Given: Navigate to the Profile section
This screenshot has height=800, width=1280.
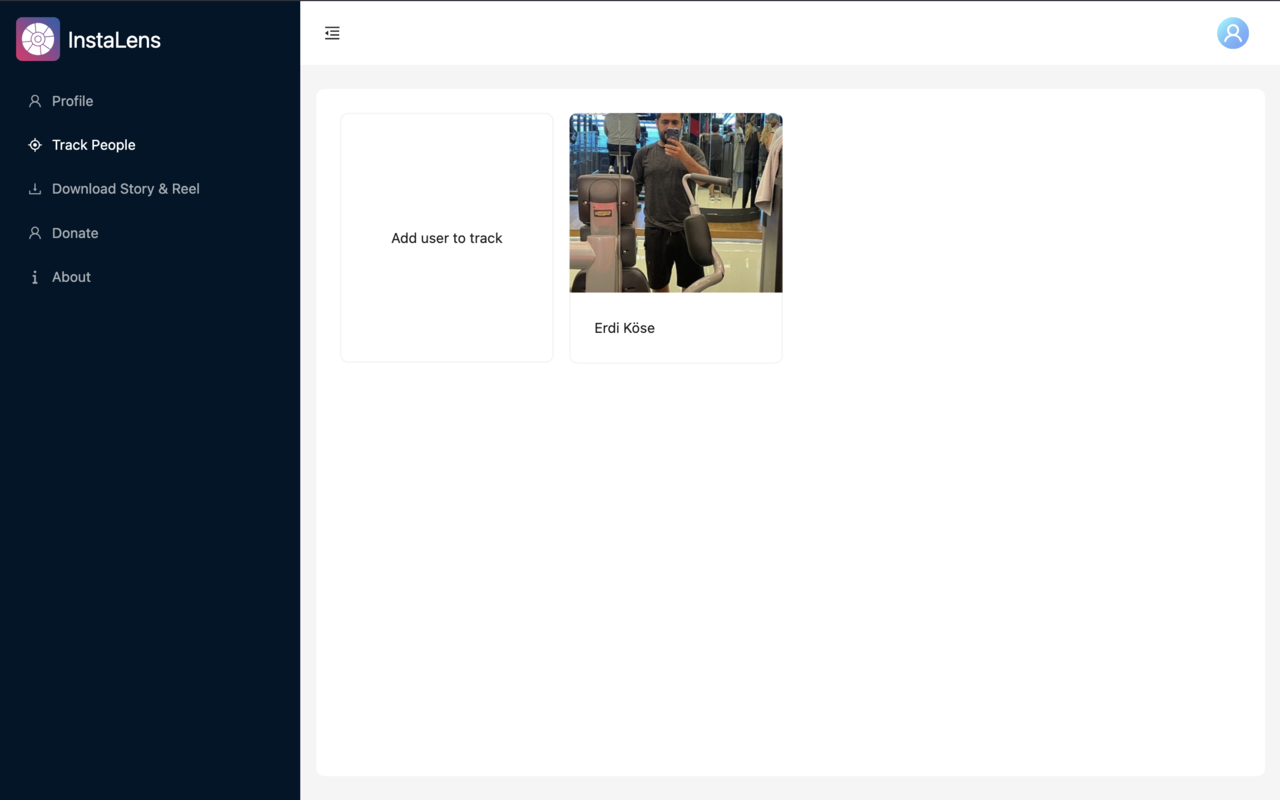Looking at the screenshot, I should point(72,101).
